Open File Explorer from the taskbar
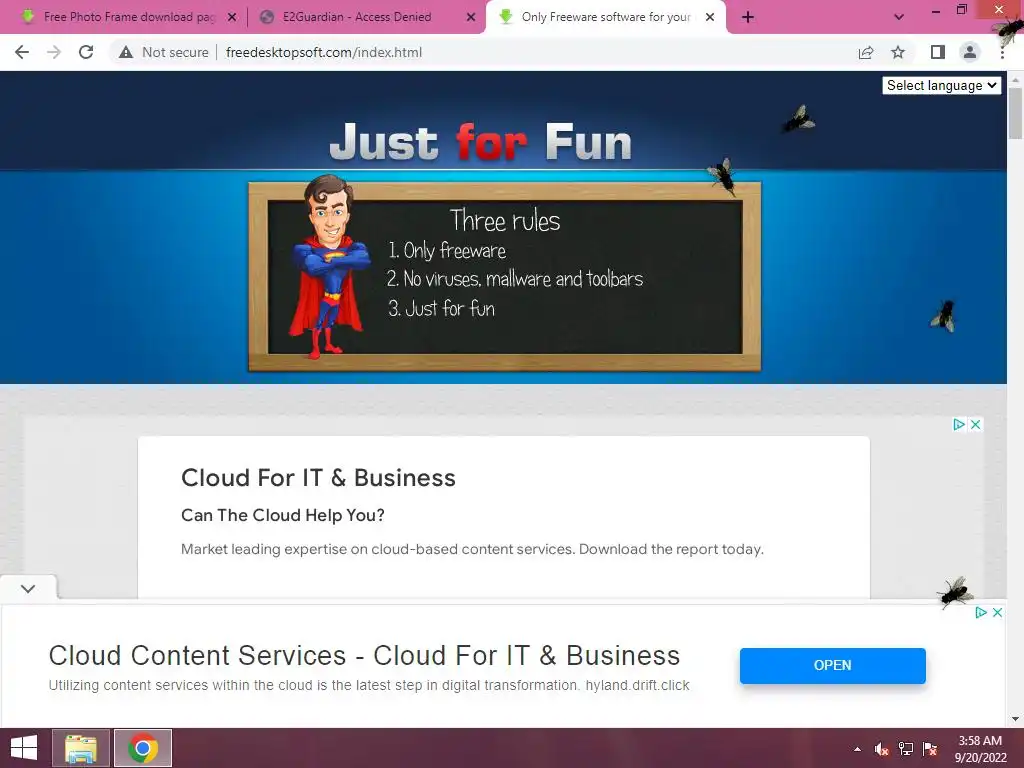This screenshot has height=768, width=1024. click(81, 748)
